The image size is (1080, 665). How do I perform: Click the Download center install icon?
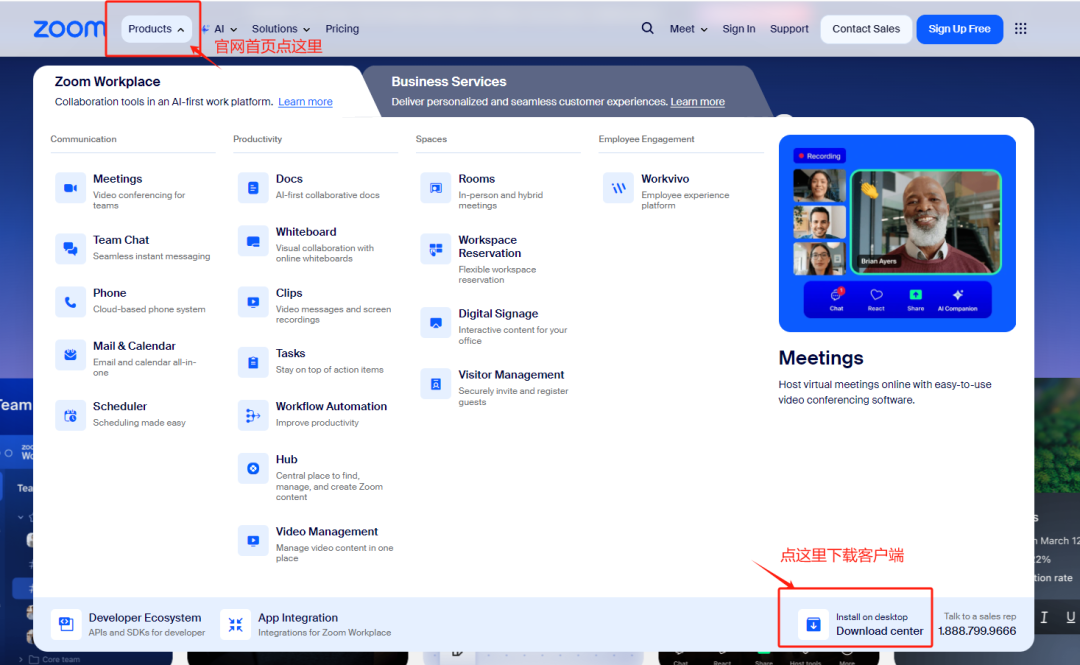(813, 625)
